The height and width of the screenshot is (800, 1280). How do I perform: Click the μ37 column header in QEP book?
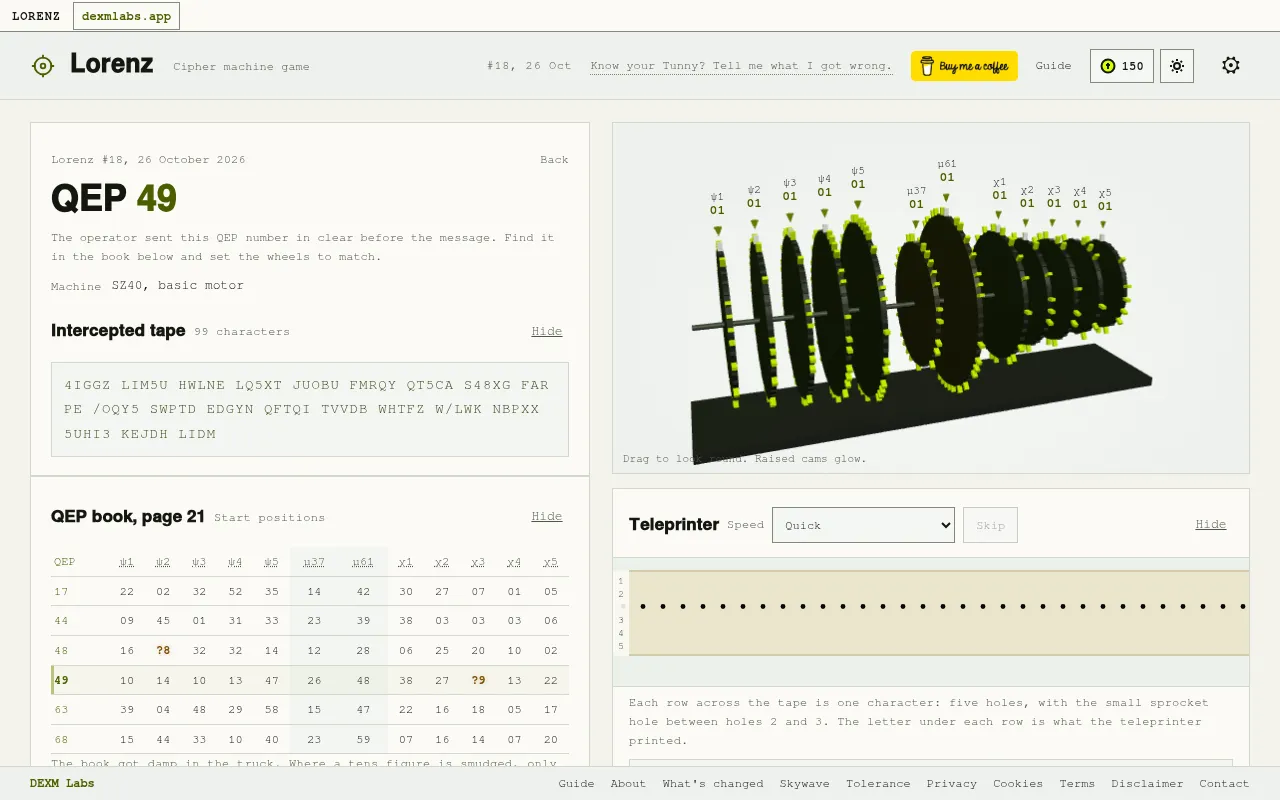click(314, 562)
